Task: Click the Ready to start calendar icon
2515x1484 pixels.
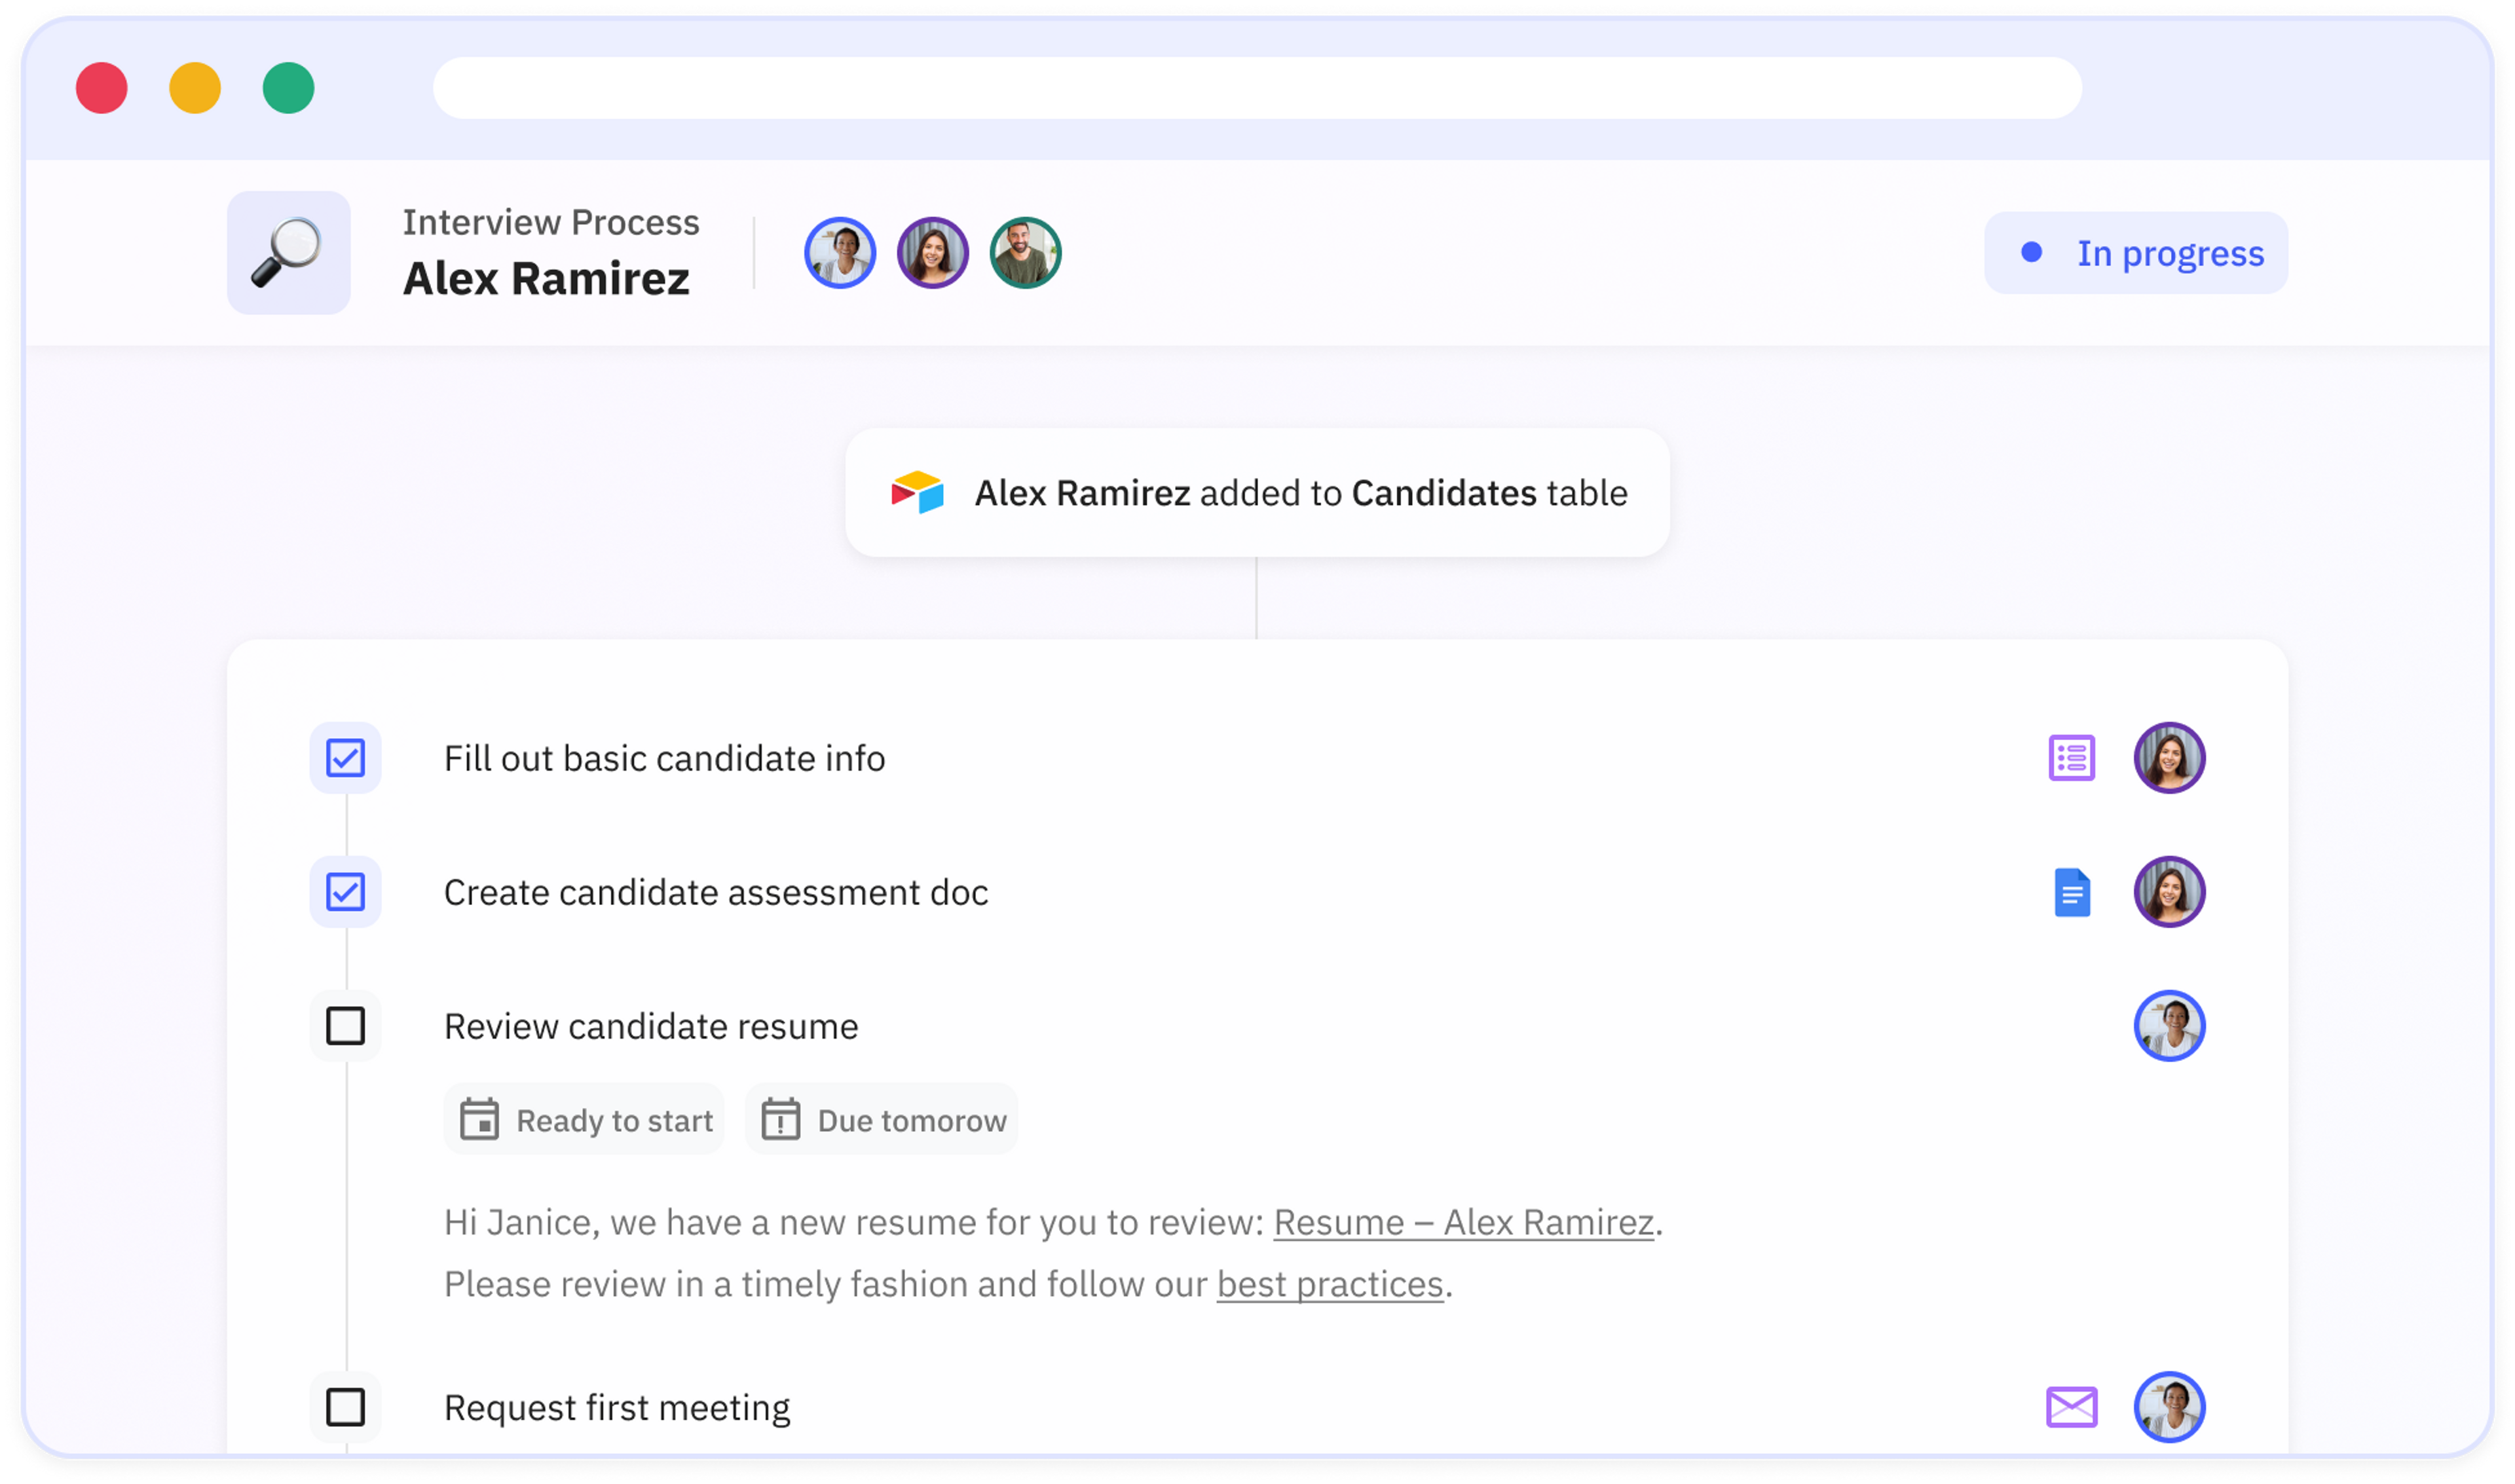Action: [x=479, y=1119]
